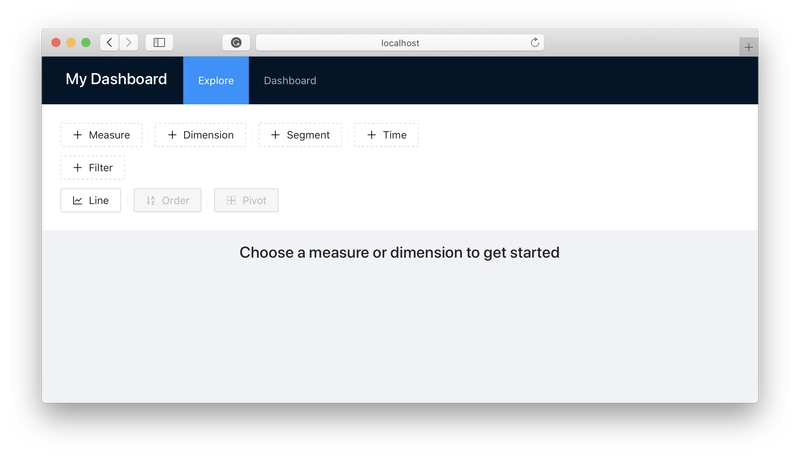Click the line chart icon
This screenshot has width=800, height=458.
[x=77, y=200]
